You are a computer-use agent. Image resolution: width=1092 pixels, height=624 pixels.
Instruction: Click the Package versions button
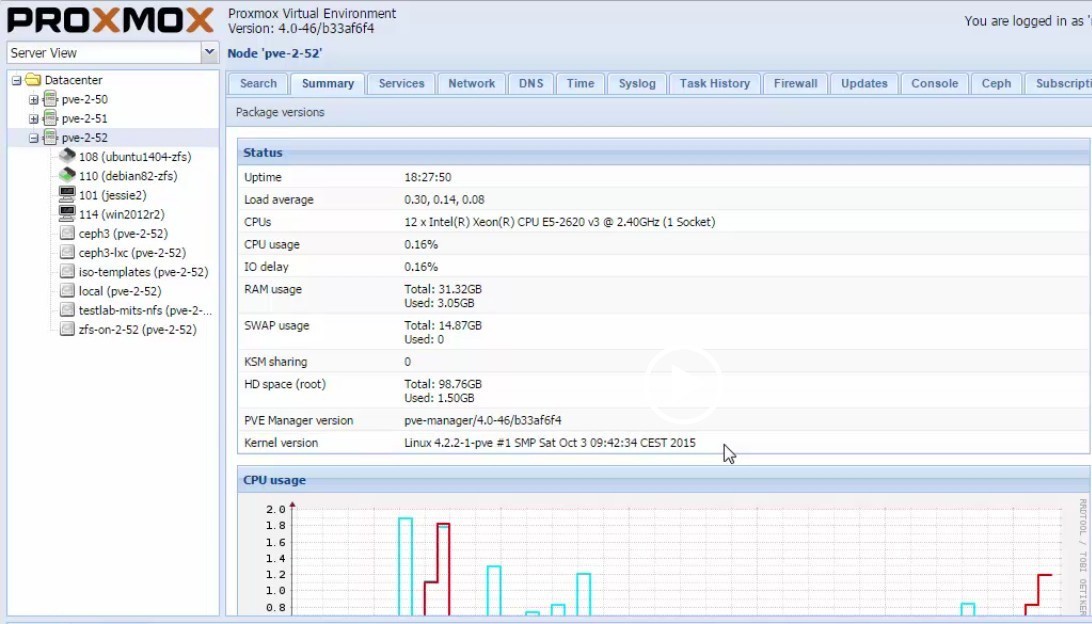[280, 112]
